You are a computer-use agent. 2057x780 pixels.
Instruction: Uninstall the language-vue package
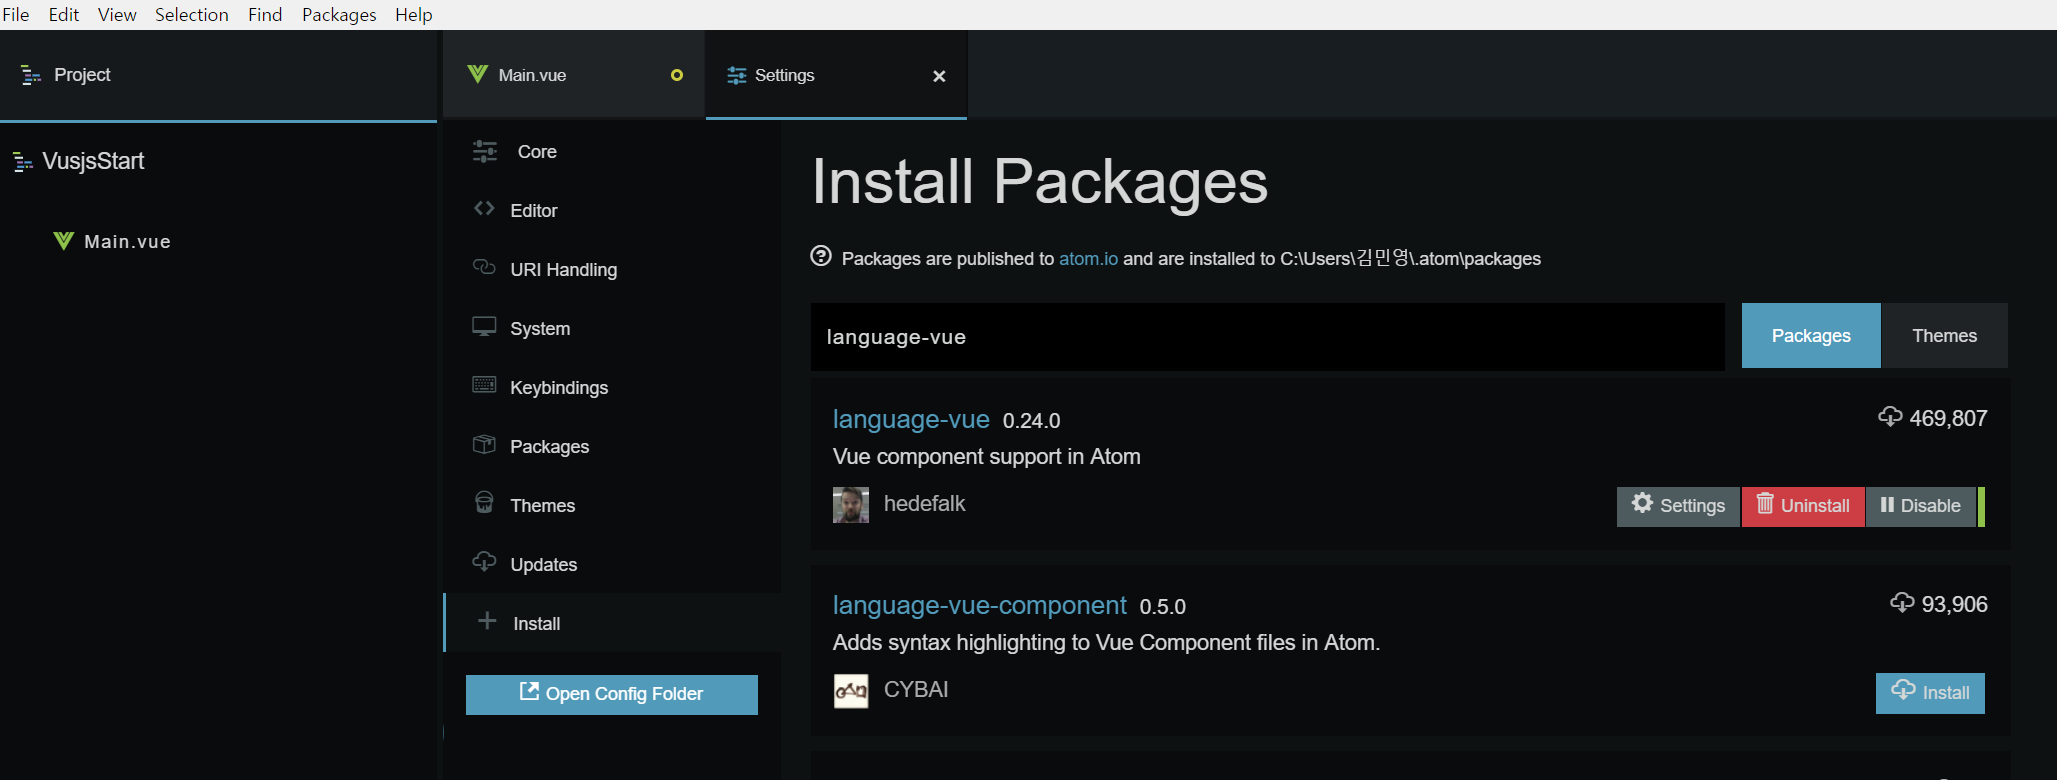pyautogui.click(x=1803, y=506)
